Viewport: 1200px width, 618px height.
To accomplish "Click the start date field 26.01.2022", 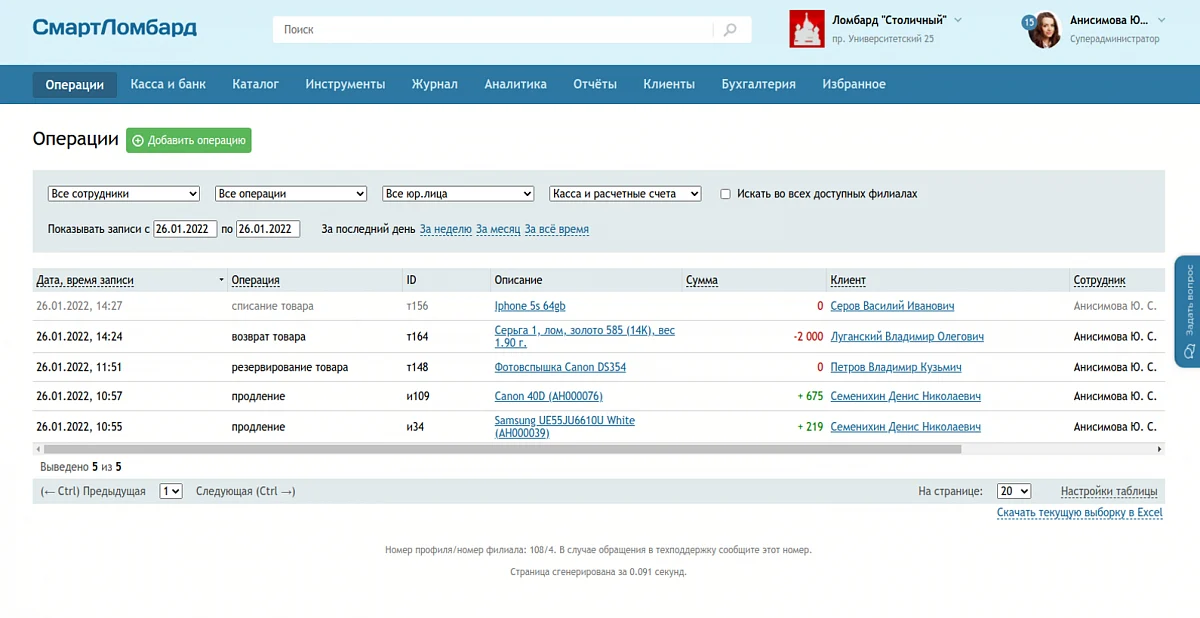I will pos(186,229).
